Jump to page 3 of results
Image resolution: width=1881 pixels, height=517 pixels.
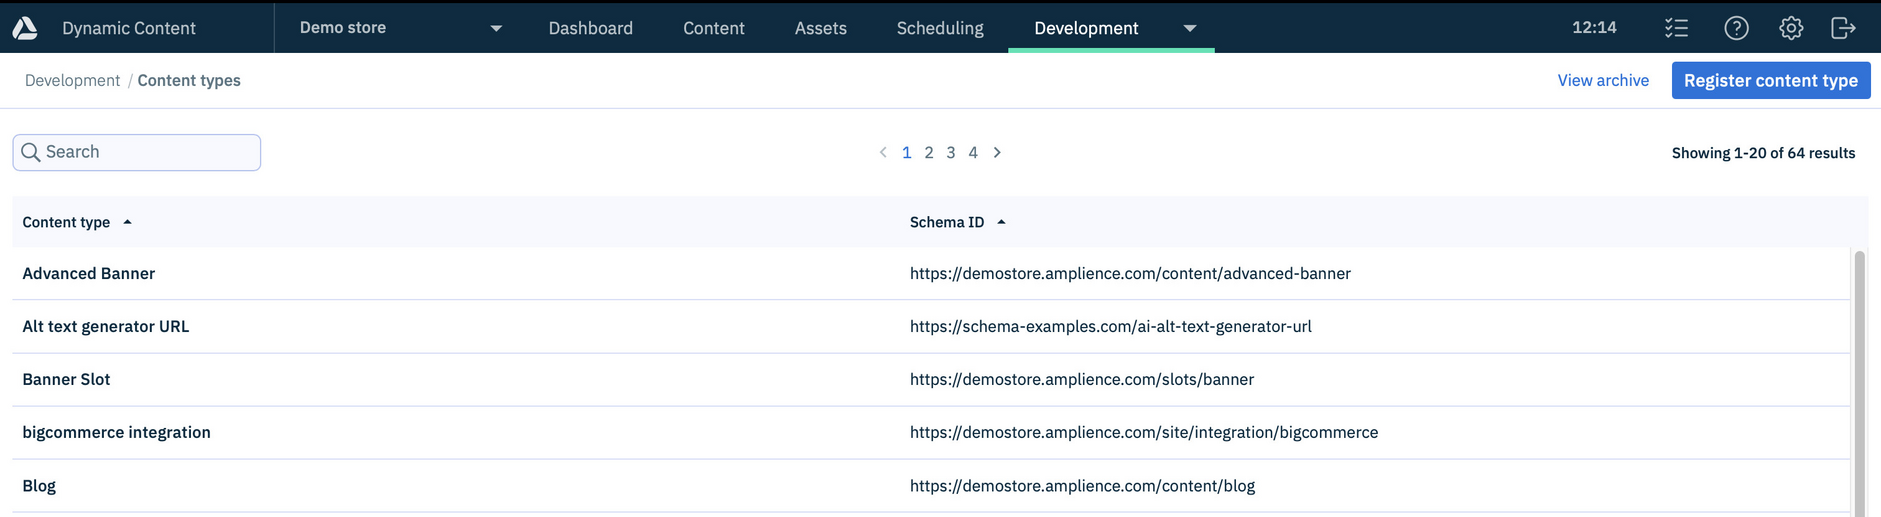click(x=951, y=153)
